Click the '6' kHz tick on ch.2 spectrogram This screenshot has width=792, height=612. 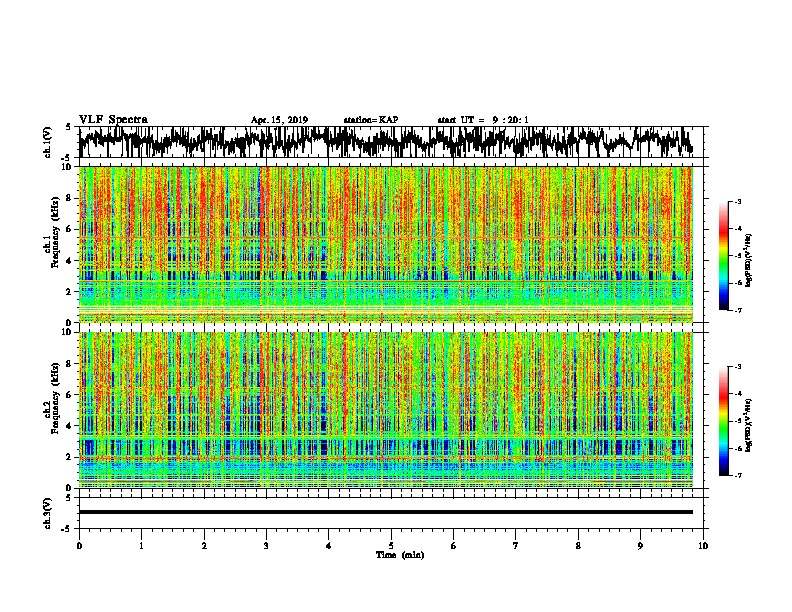(x=69, y=395)
